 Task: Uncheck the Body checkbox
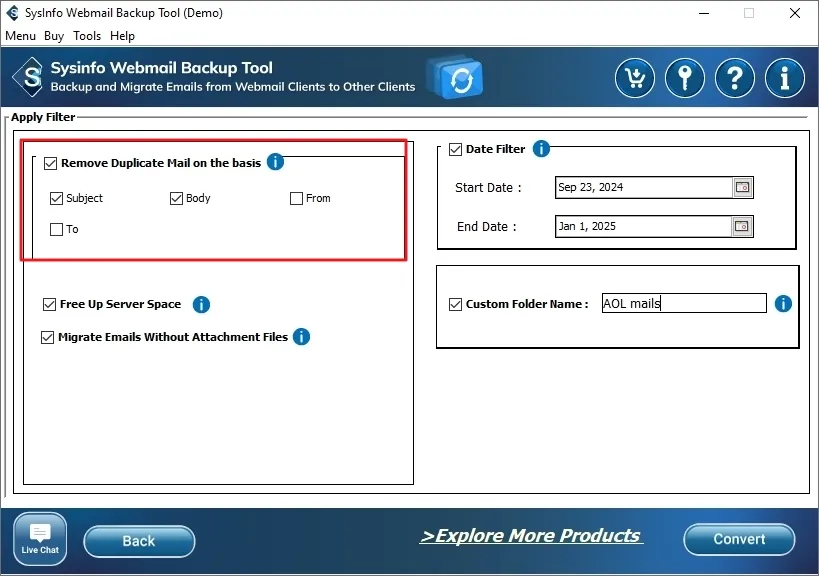(x=176, y=198)
